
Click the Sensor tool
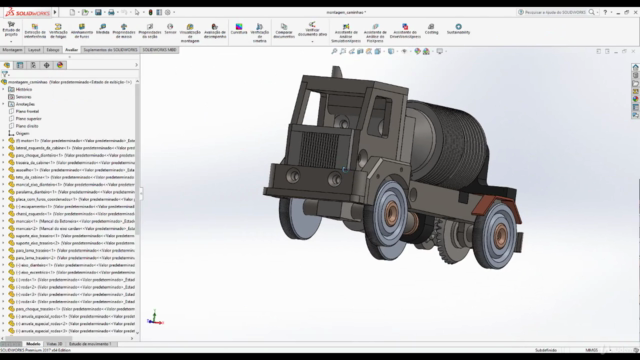coord(170,29)
